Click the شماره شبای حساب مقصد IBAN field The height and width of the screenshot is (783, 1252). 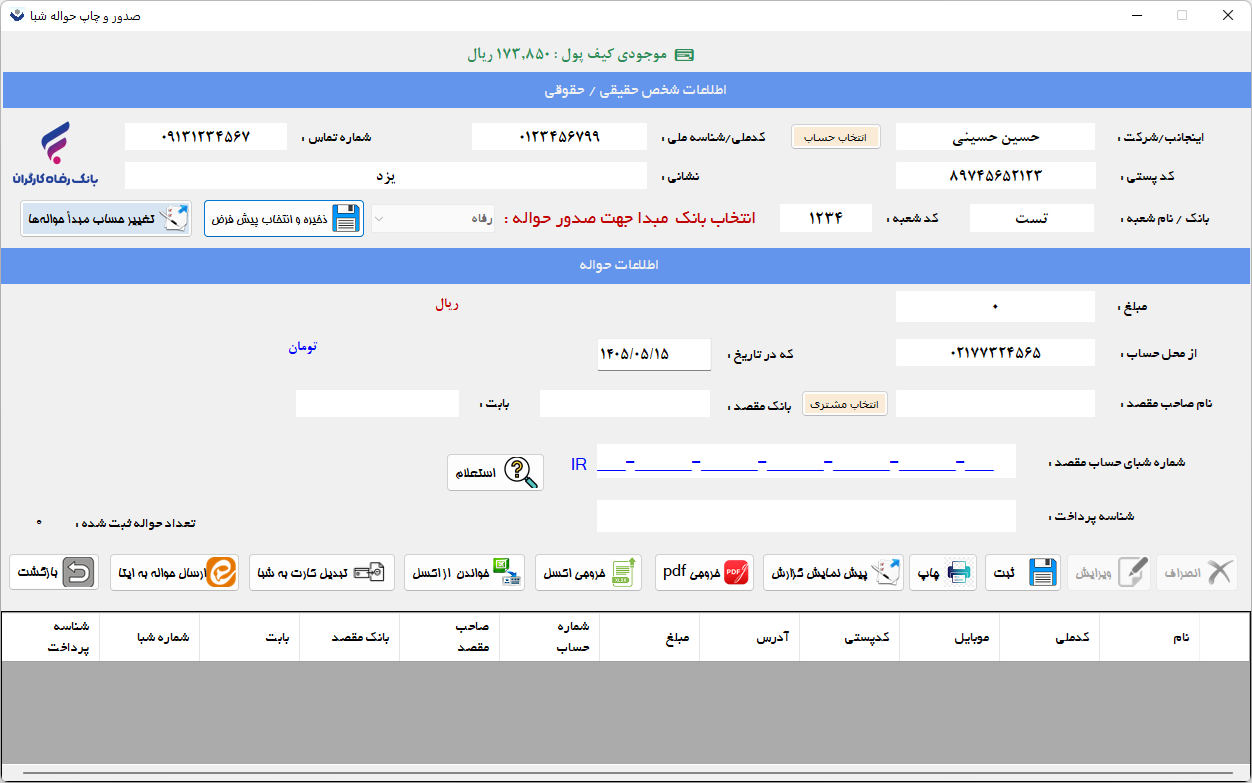click(x=806, y=462)
